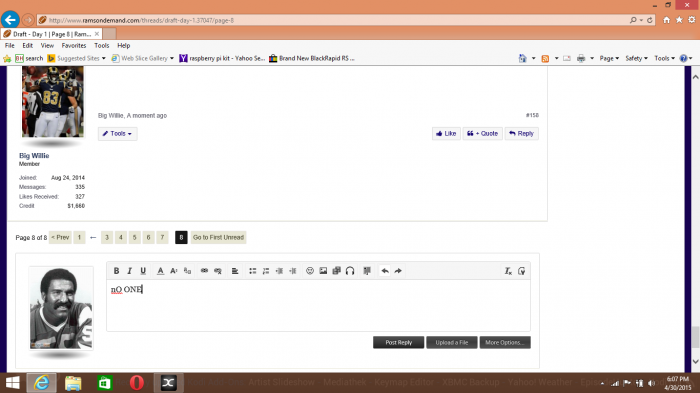This screenshot has width=700, height=393.
Task: Toggle italic formatting in the reply editor
Action: [129, 271]
